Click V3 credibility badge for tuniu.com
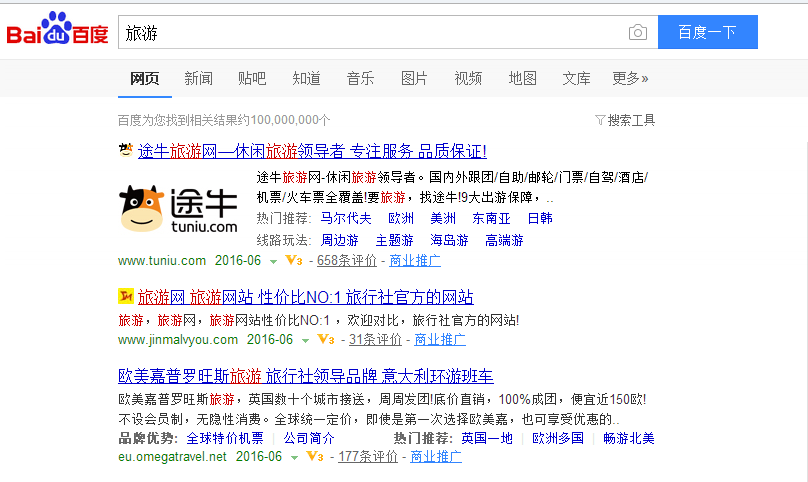Viewport: 808px width, 482px height. (294, 261)
